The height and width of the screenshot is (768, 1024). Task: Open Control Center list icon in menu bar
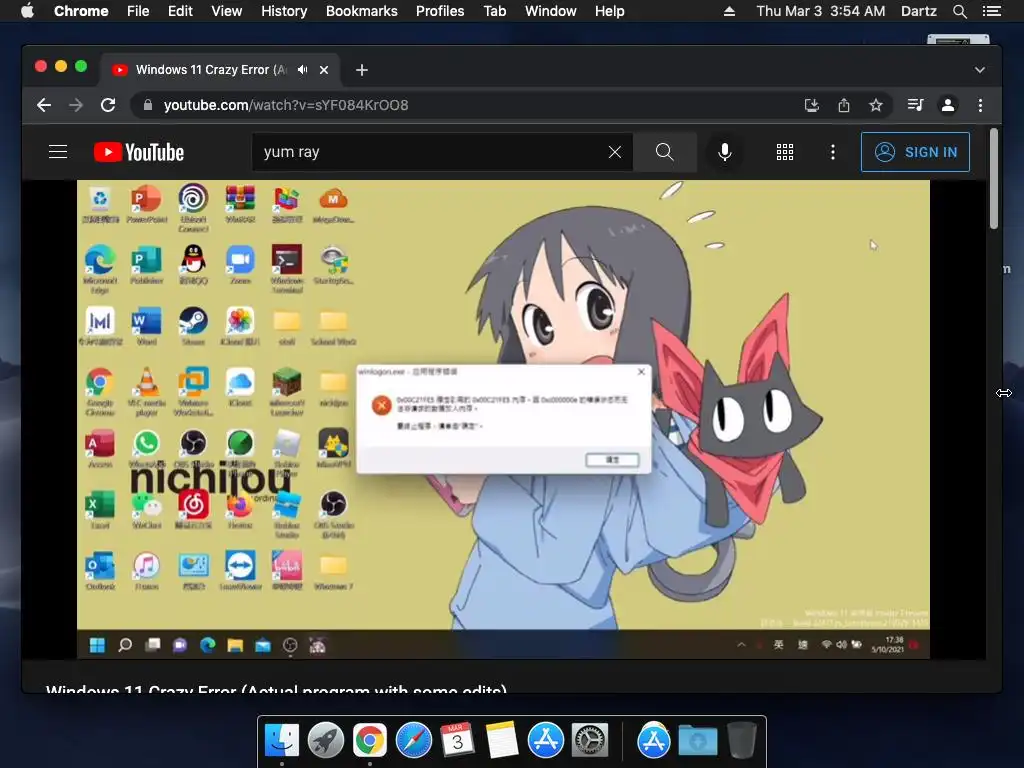point(991,11)
